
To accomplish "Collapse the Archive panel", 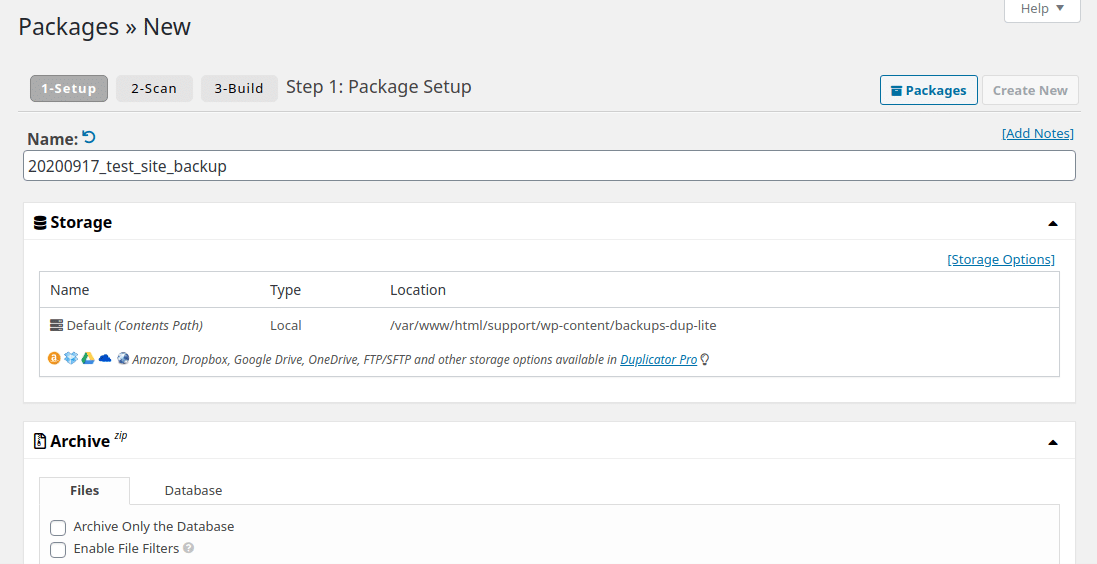I will 1052,442.
